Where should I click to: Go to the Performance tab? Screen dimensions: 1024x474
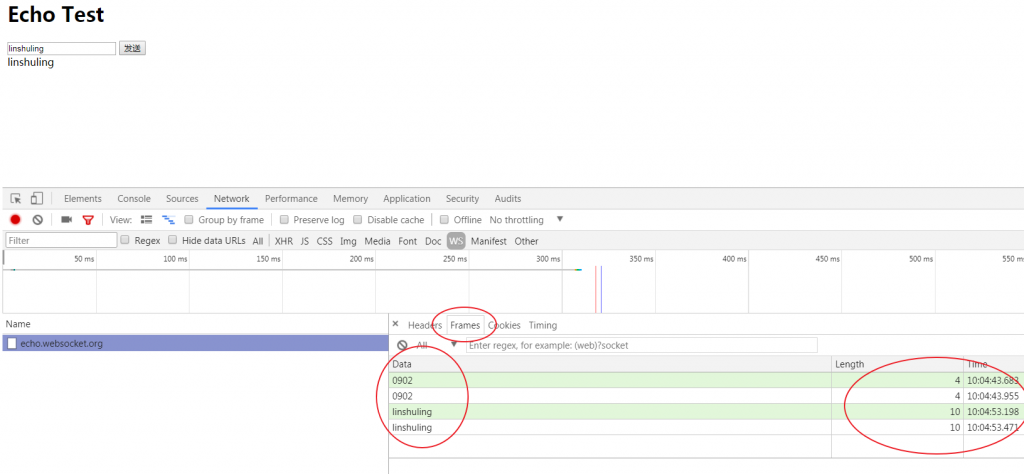pyautogui.click(x=291, y=198)
